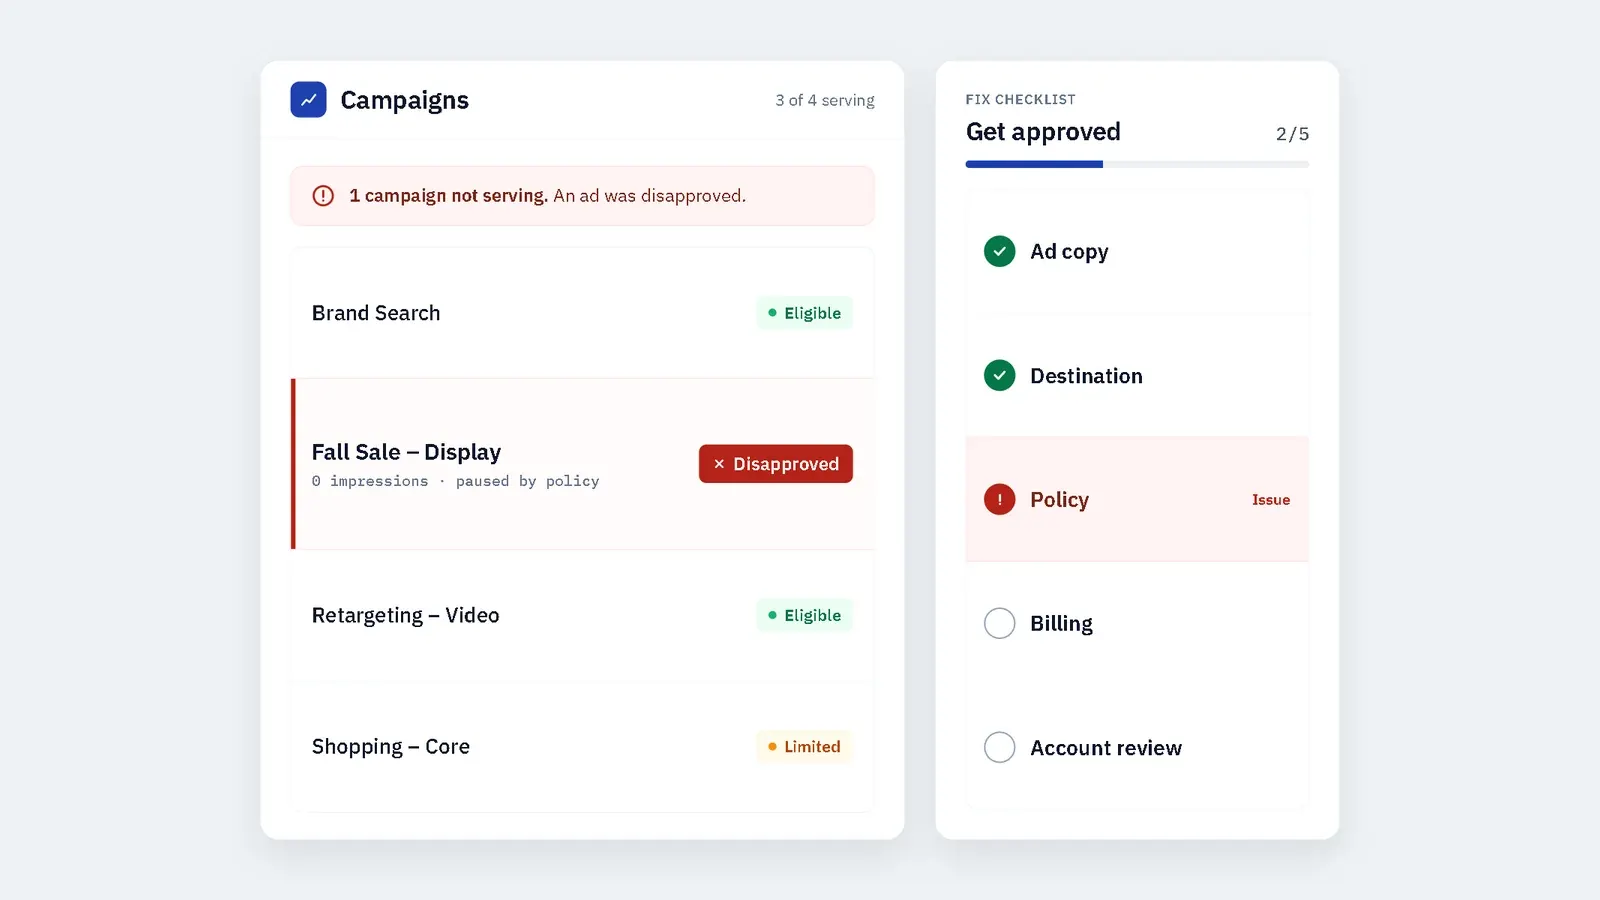Click the green check icon for Ad copy
Viewport: 1600px width, 900px height.
point(999,251)
